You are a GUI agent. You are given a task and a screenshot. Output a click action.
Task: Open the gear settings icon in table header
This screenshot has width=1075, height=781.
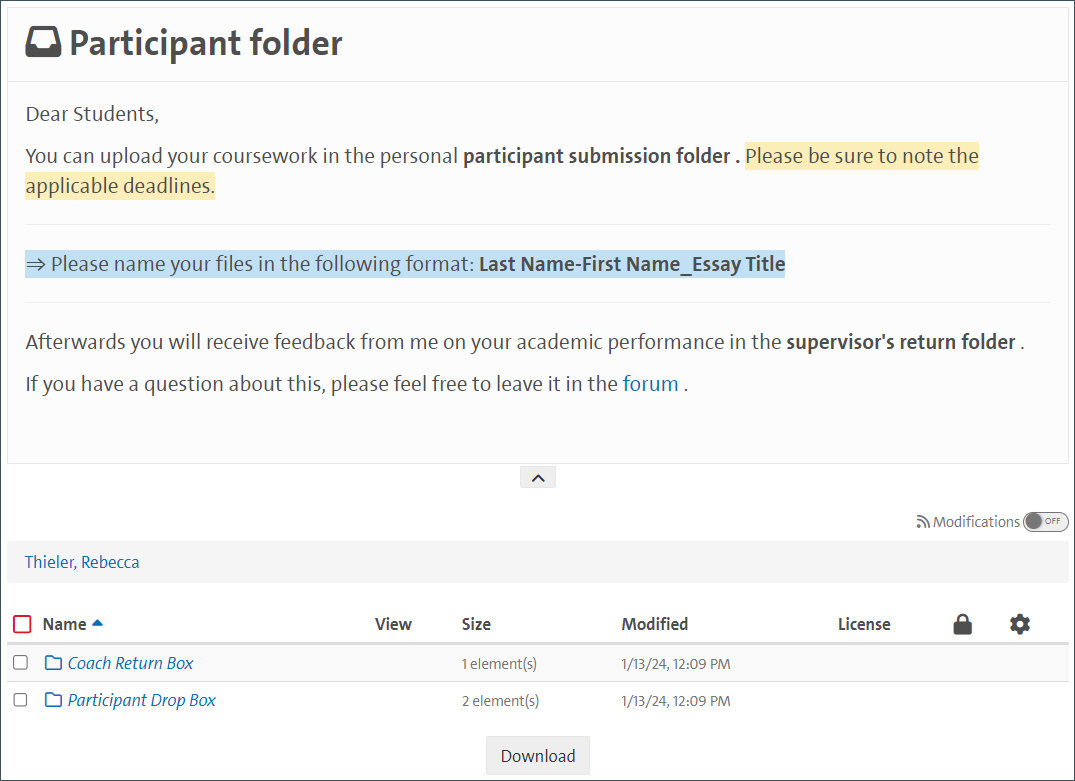[1019, 624]
